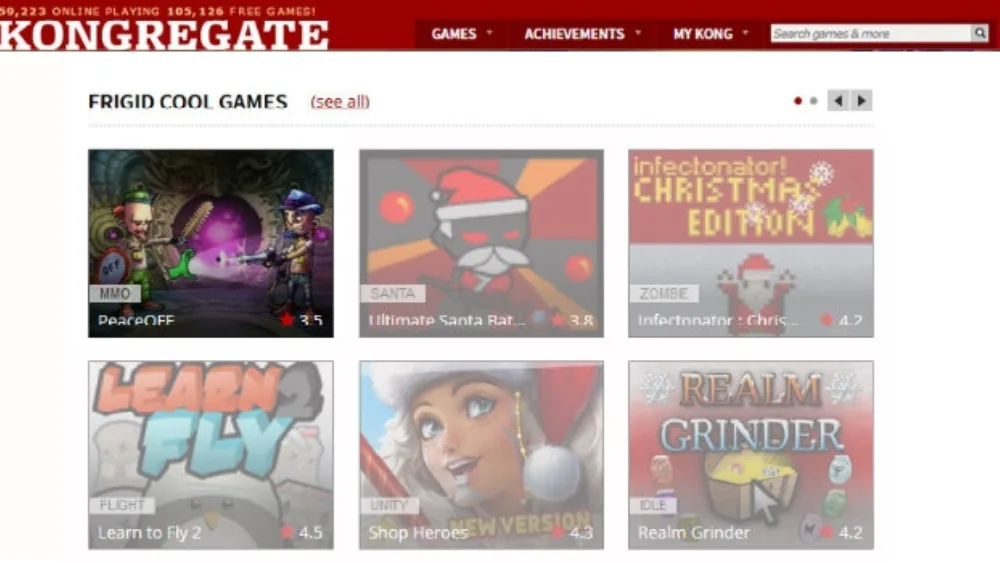The height and width of the screenshot is (563, 1000).
Task: Open the Achievements menu
Action: [574, 34]
